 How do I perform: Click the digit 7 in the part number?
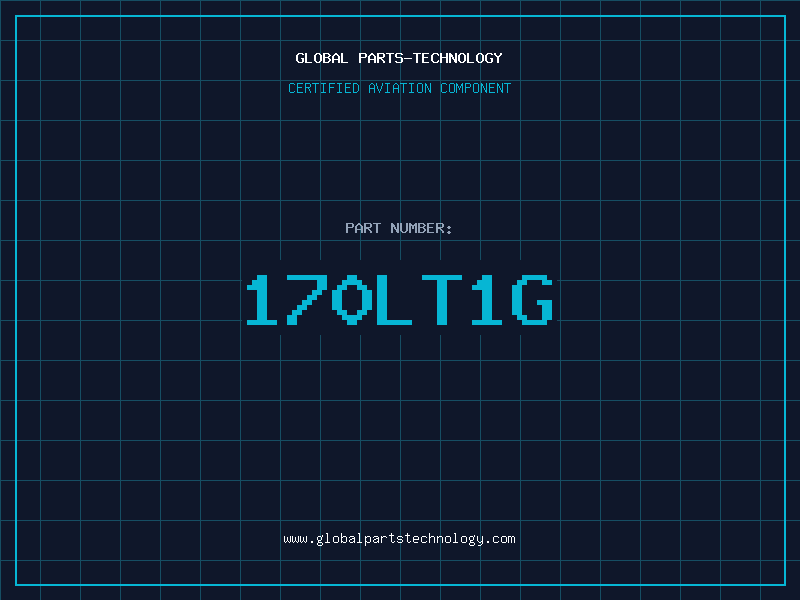(307, 299)
